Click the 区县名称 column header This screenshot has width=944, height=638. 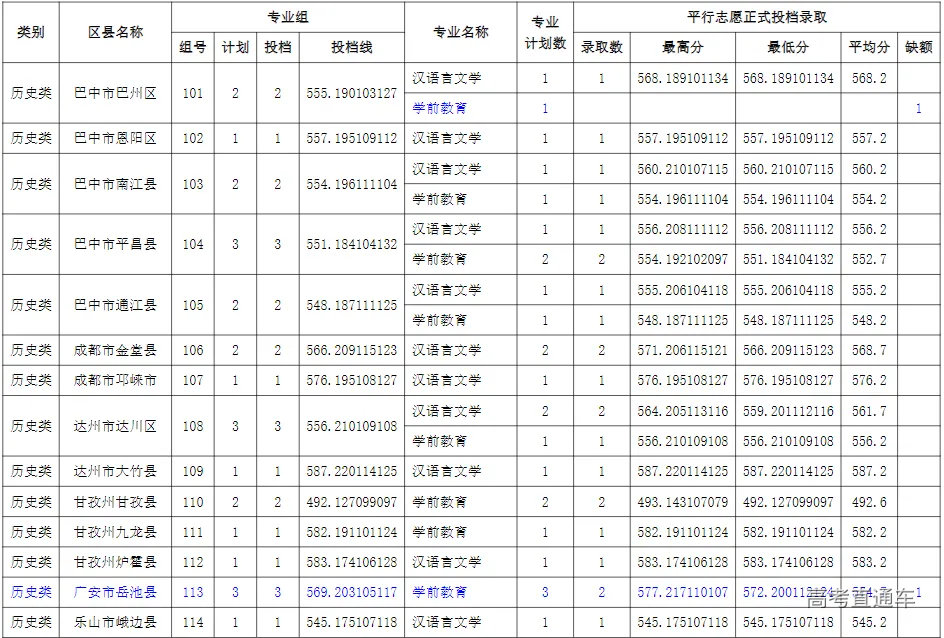pyautogui.click(x=115, y=32)
